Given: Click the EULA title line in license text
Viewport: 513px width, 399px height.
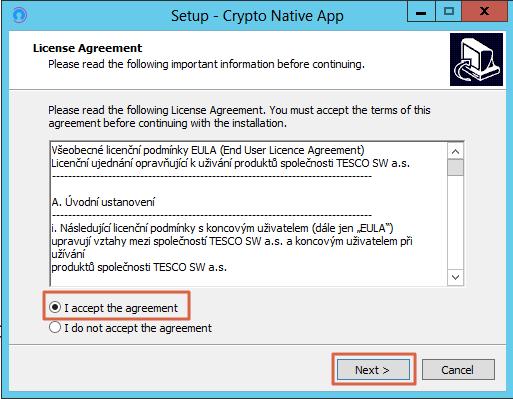Looking at the screenshot, I should coord(208,150).
